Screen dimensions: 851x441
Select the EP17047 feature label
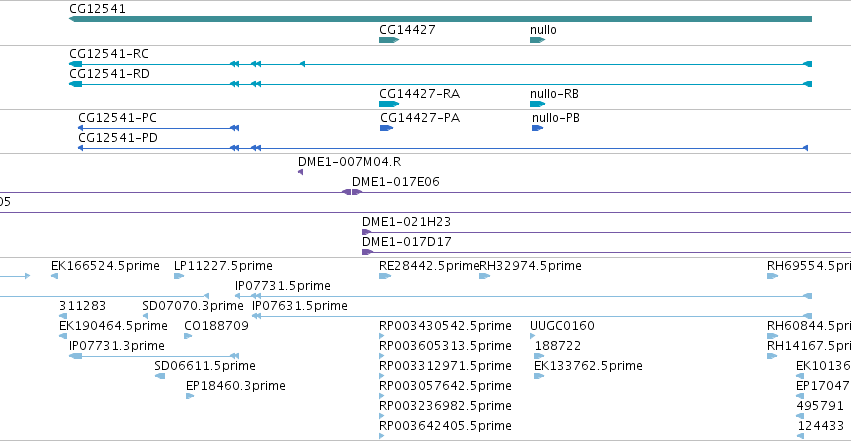tap(823, 386)
